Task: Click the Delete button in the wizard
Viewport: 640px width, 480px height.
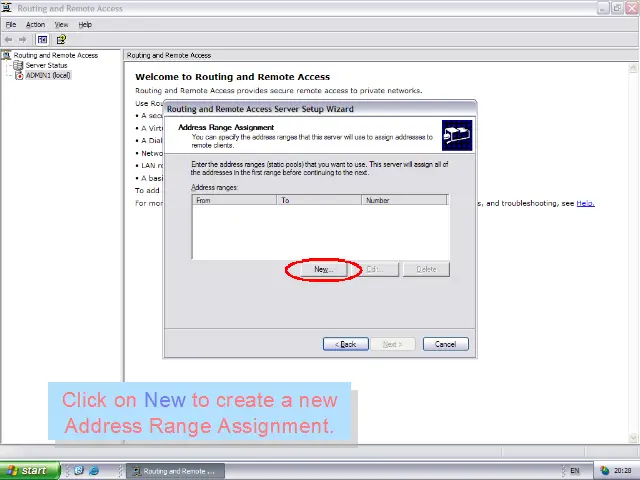Action: click(427, 269)
